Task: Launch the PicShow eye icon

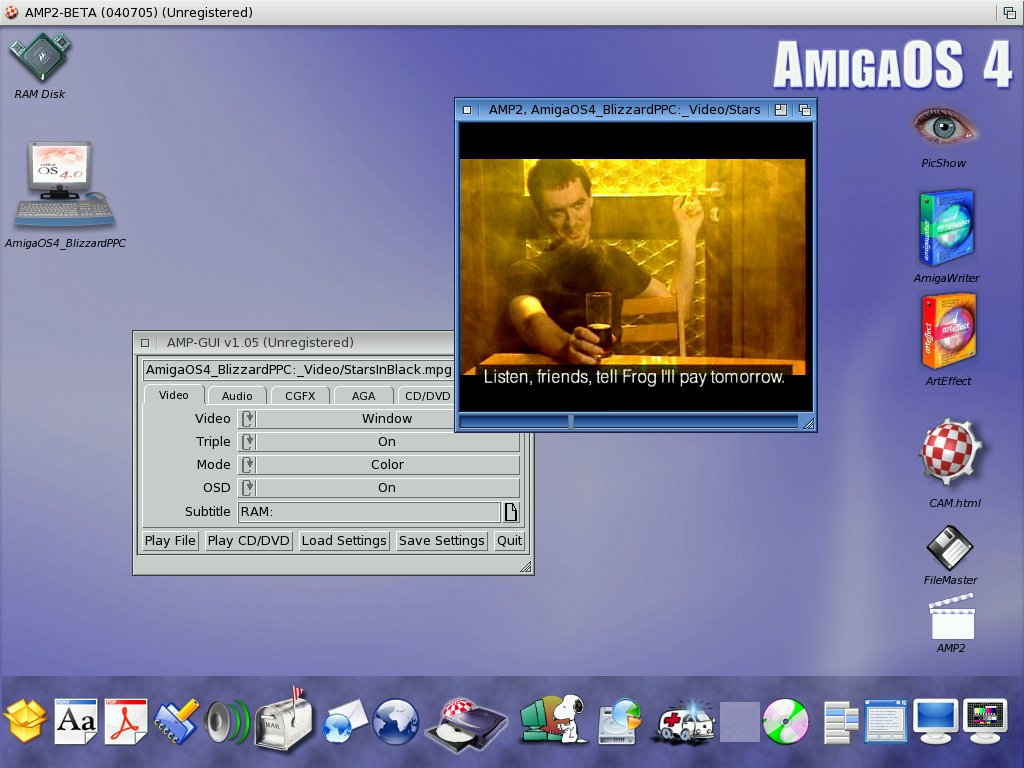Action: tap(944, 127)
